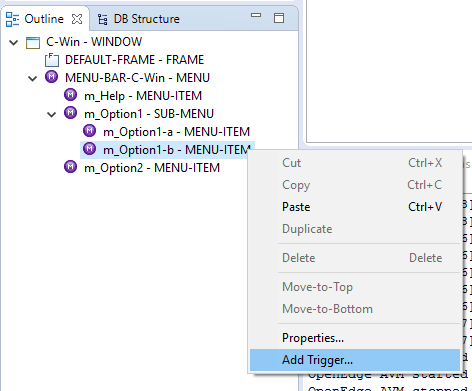Choose Move-to-Top from context menu
The image size is (472, 391).
355,287
